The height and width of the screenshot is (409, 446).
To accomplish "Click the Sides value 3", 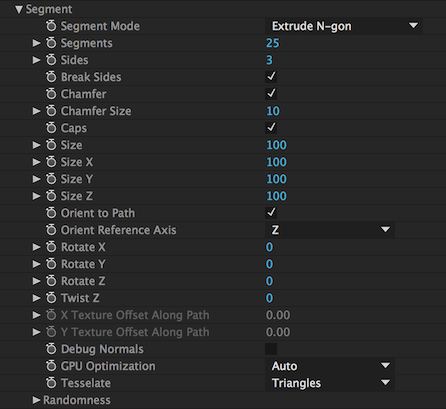I will click(x=269, y=60).
